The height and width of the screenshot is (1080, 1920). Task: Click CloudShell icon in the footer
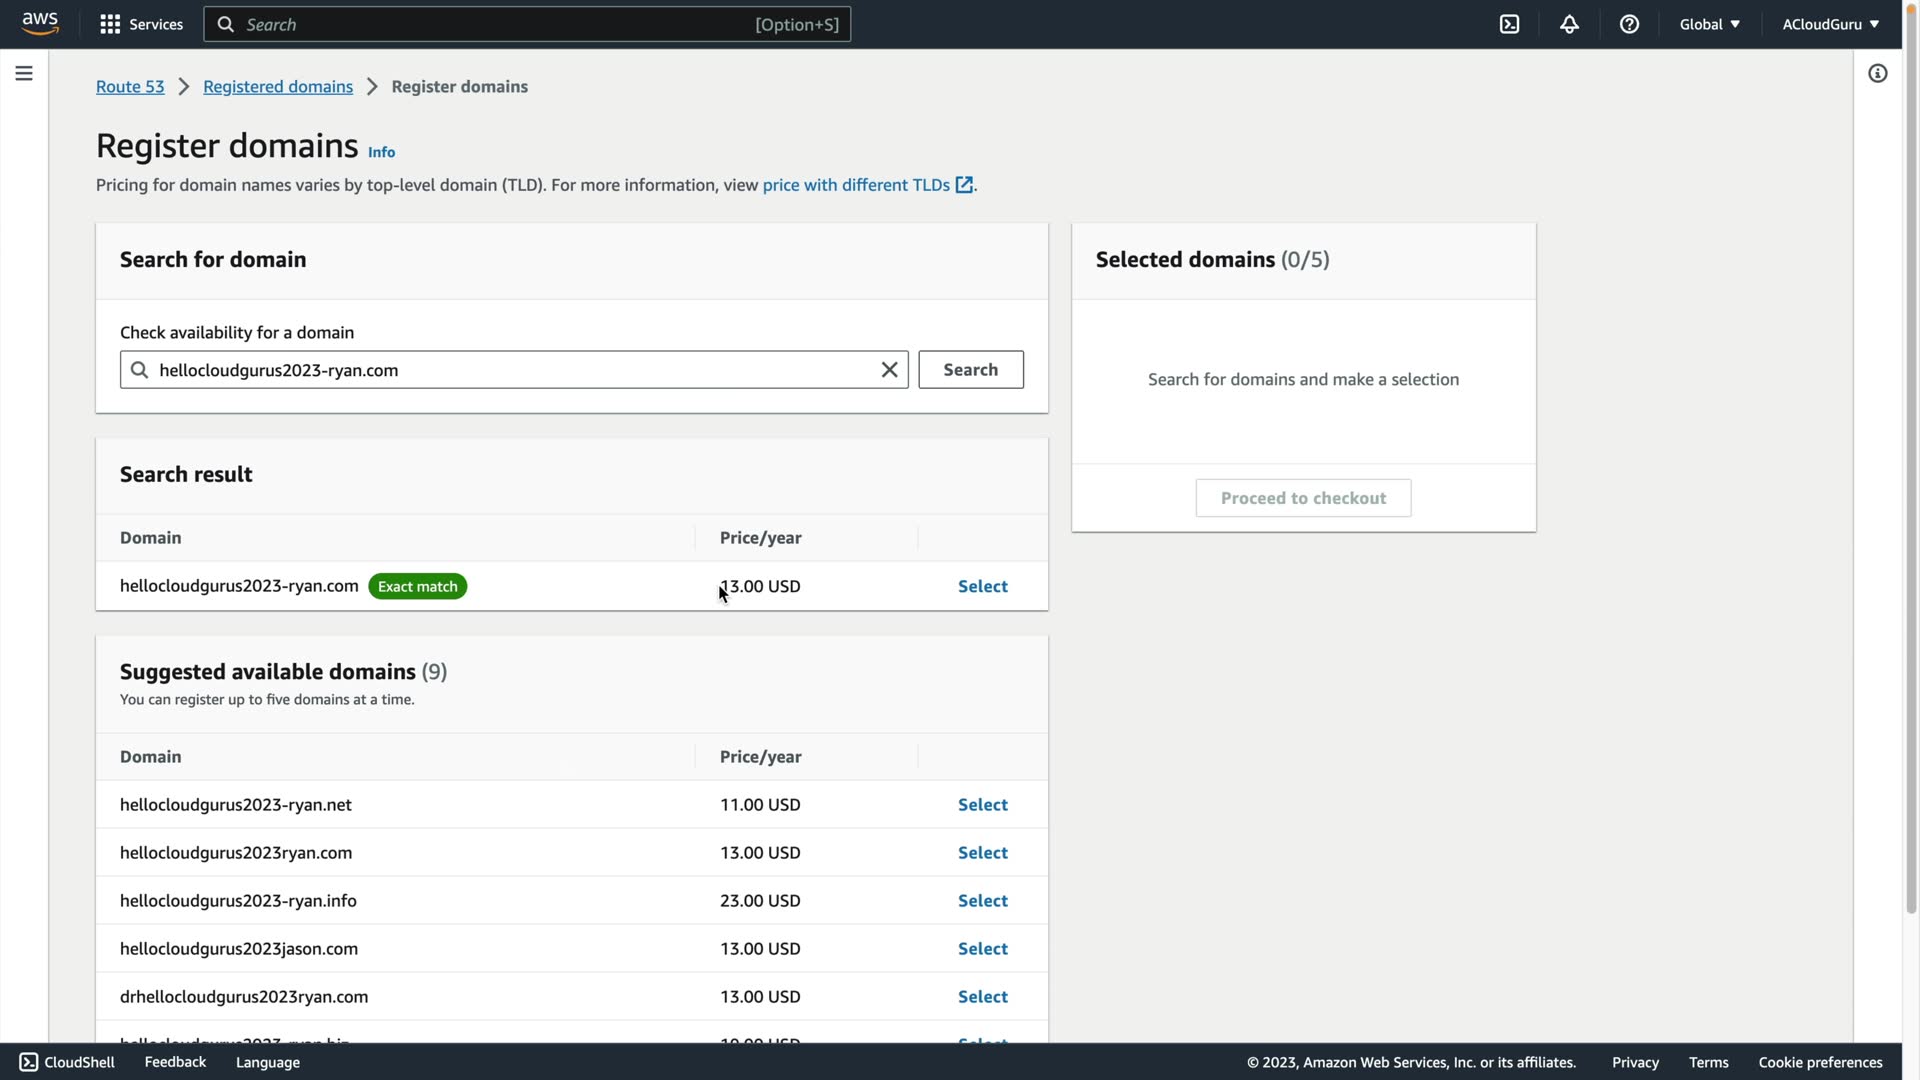point(29,1062)
